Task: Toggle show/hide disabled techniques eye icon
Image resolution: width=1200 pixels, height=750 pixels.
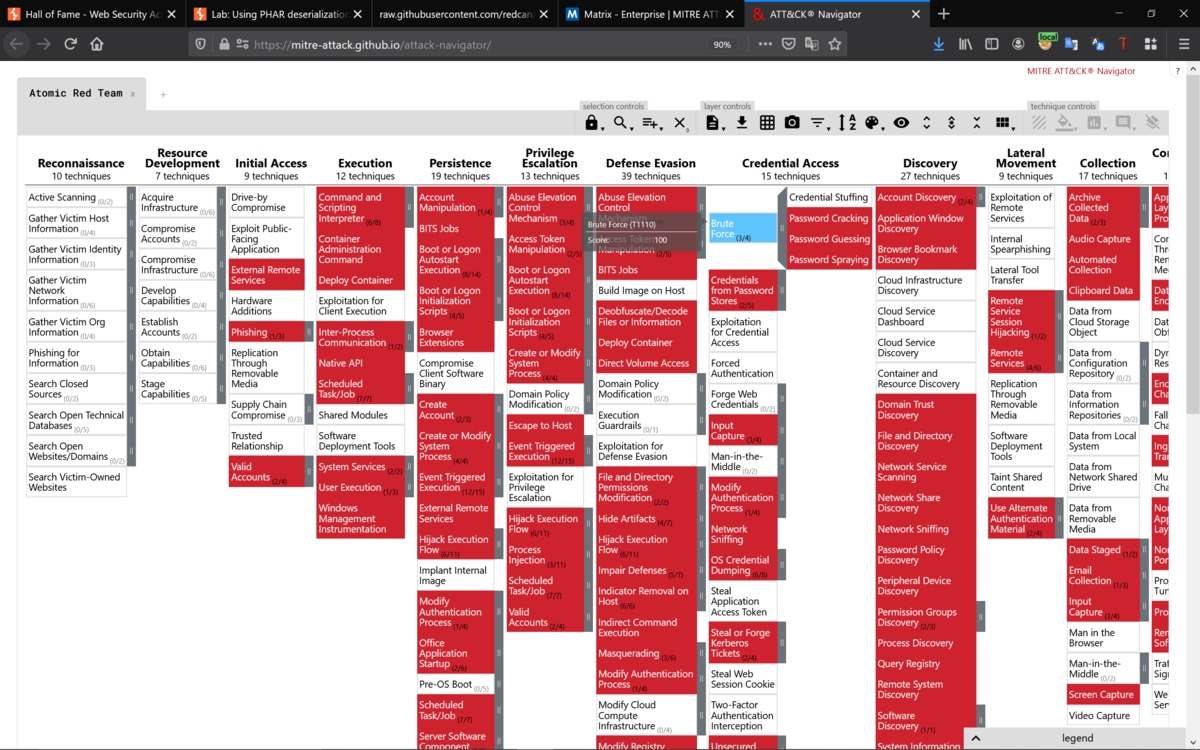Action: 901,123
